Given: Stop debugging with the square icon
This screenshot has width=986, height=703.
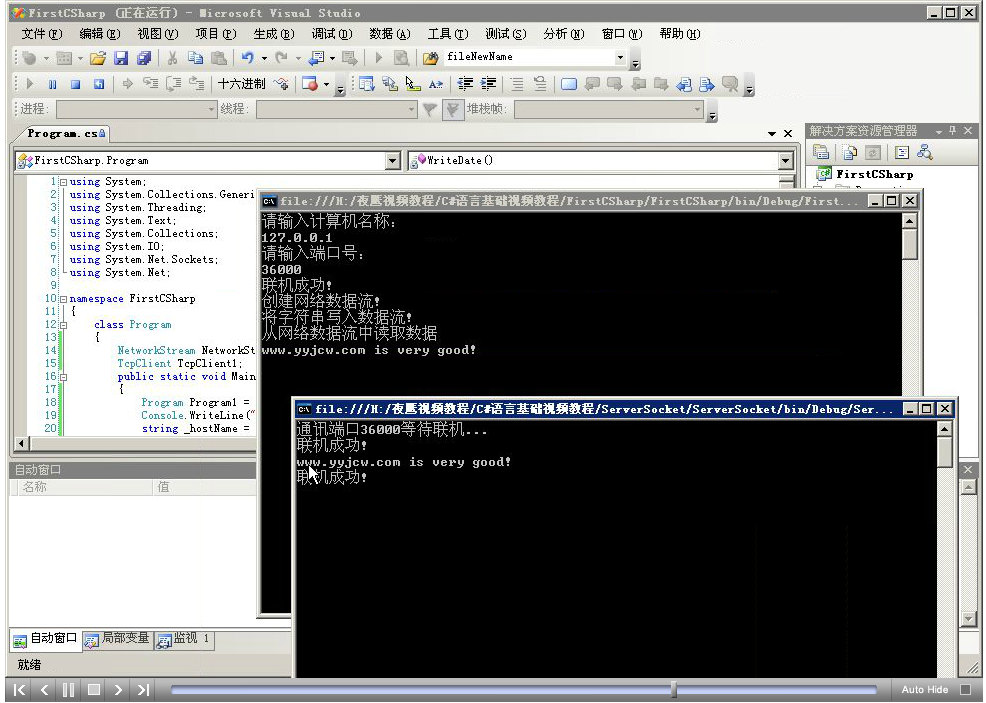Looking at the screenshot, I should pos(75,84).
